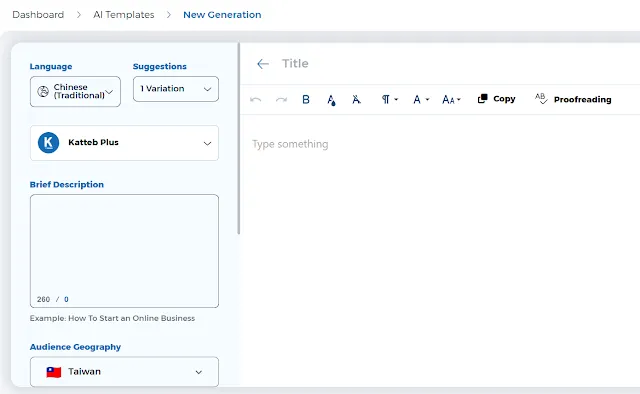The width and height of the screenshot is (640, 394).
Task: Click inside the Brief Description text area
Action: (124, 251)
